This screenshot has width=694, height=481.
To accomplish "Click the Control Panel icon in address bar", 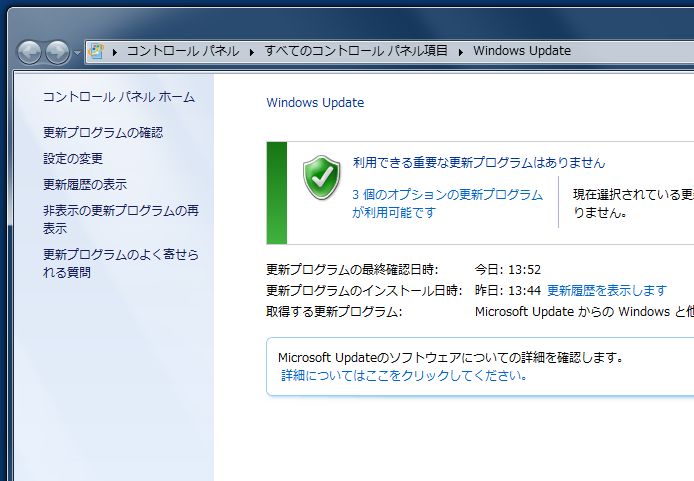I will click(x=96, y=51).
